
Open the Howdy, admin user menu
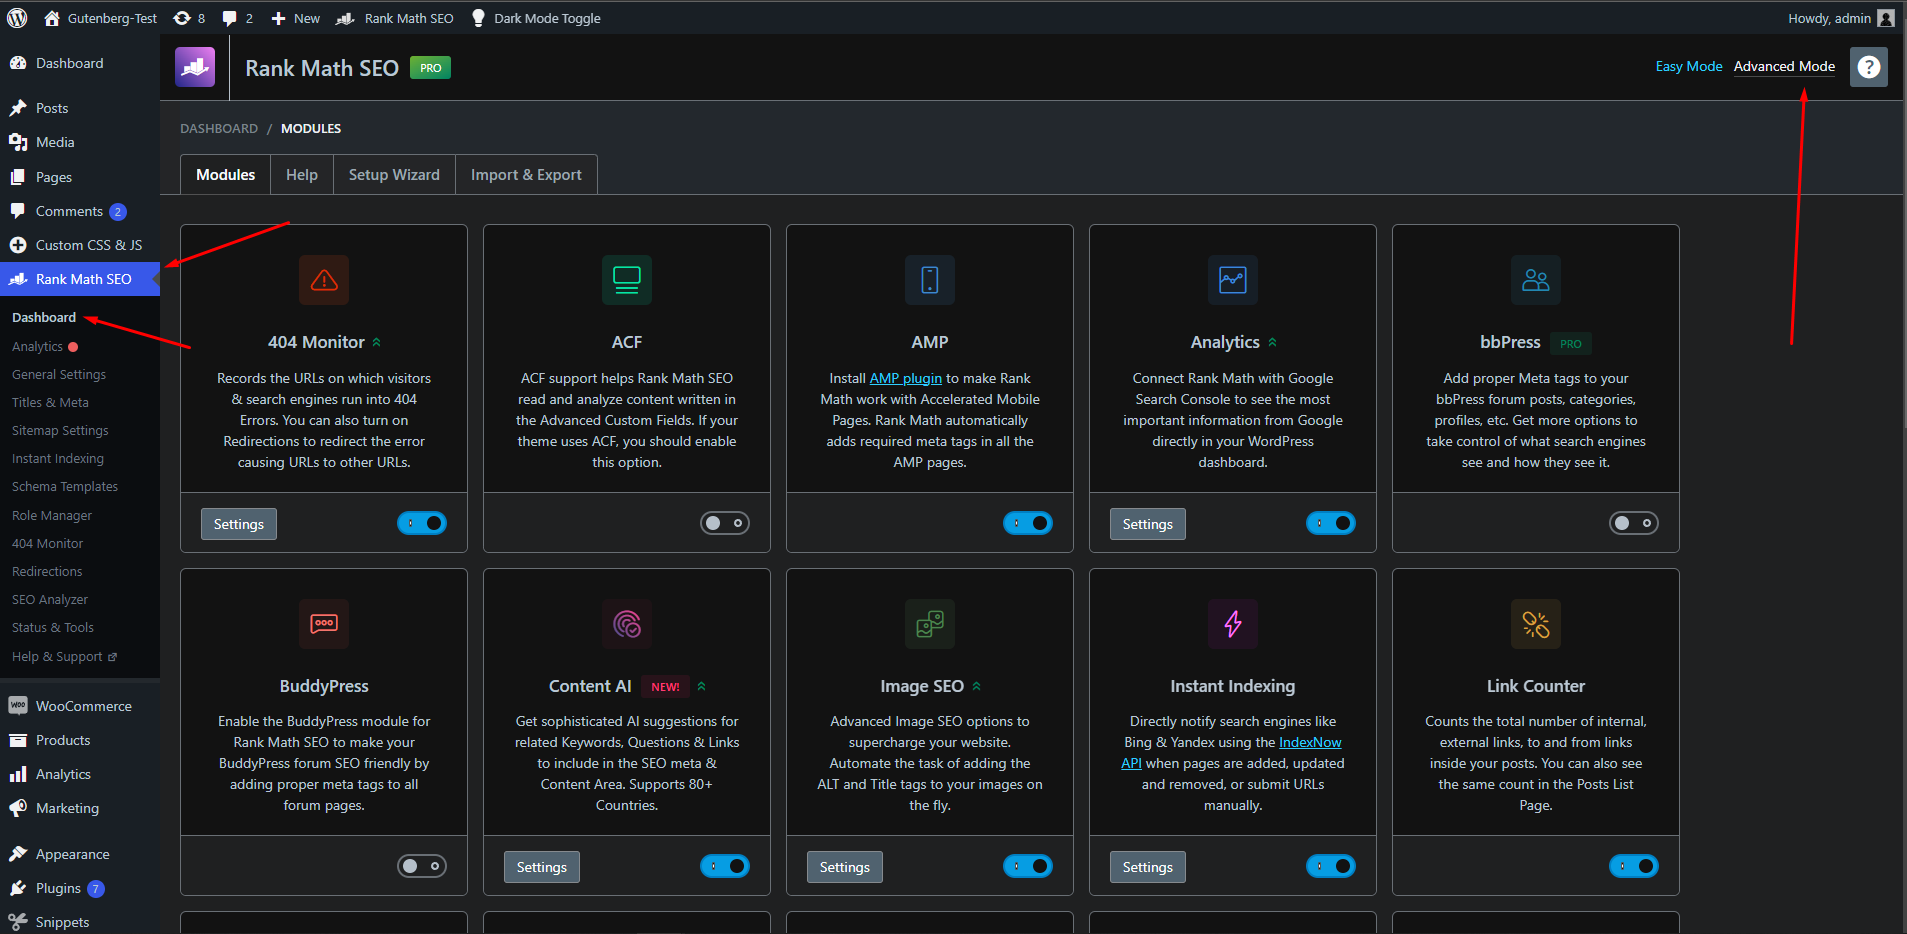(x=1840, y=18)
